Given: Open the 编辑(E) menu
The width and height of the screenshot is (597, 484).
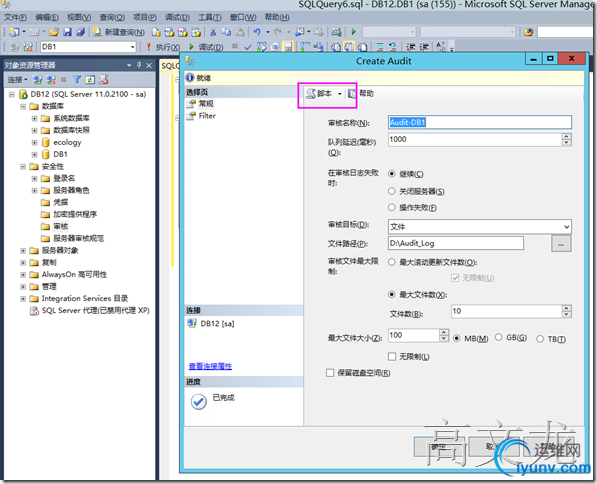Looking at the screenshot, I should (x=47, y=17).
